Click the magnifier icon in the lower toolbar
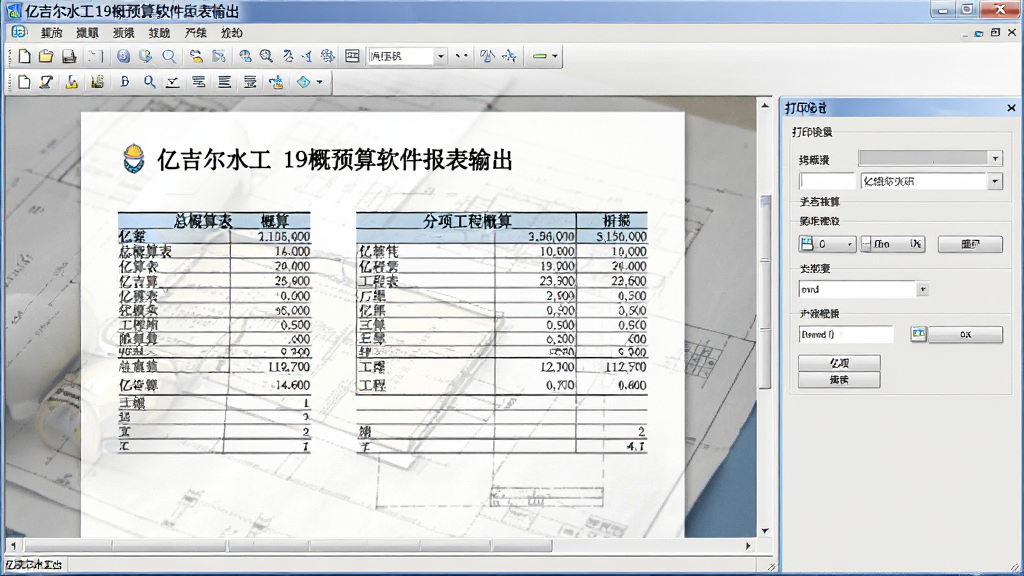The width and height of the screenshot is (1024, 576). tap(150, 82)
